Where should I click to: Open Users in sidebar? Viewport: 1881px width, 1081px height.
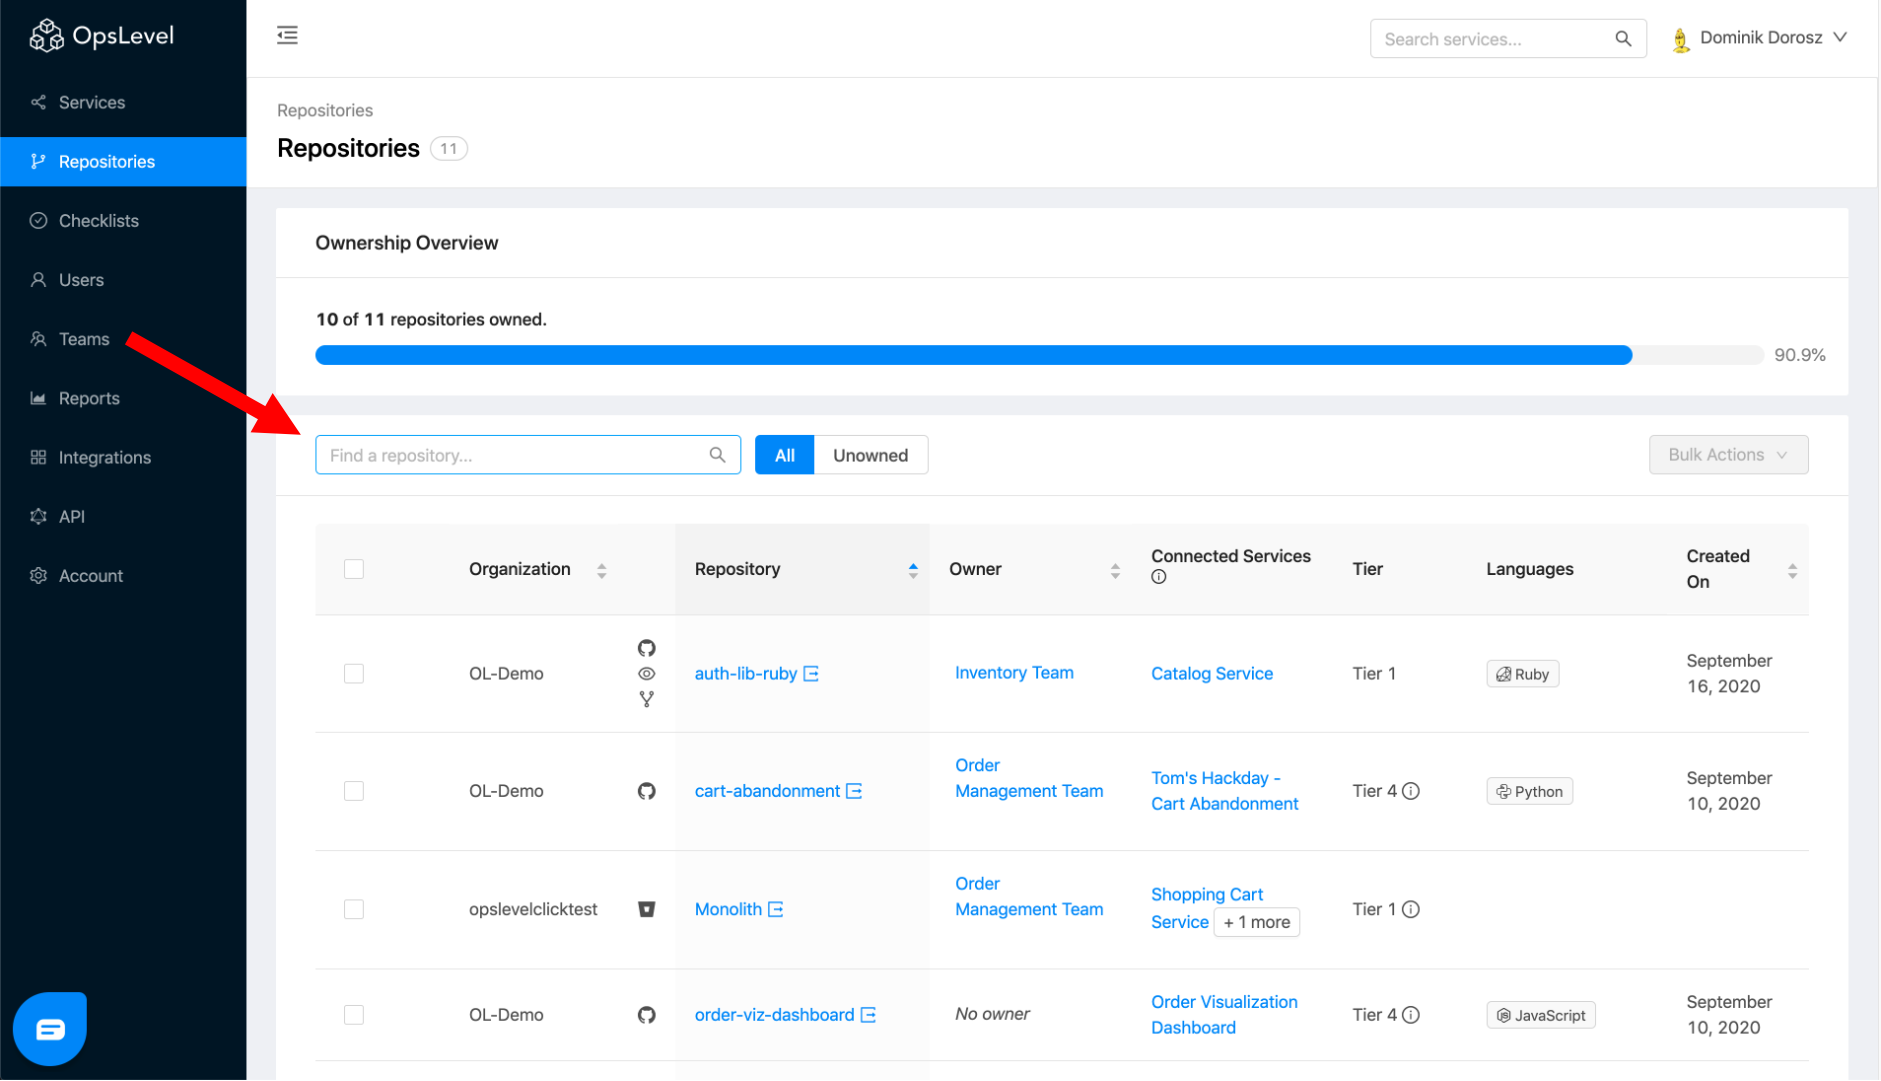click(x=123, y=280)
